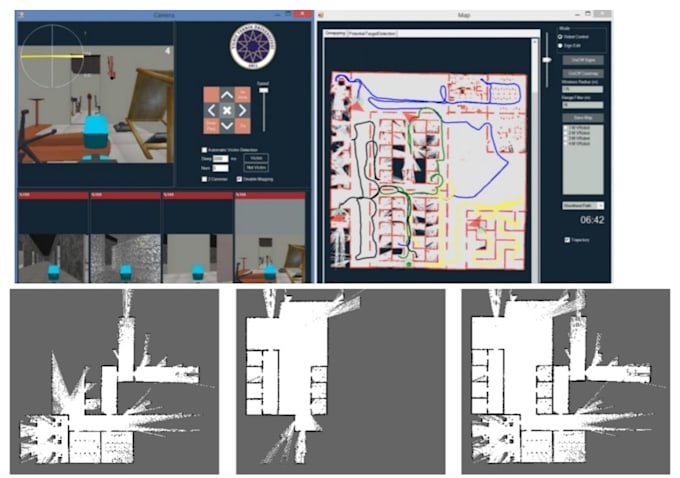Click the bottom-left orange pad button
Screen dimensions: 680x478
tap(211, 126)
